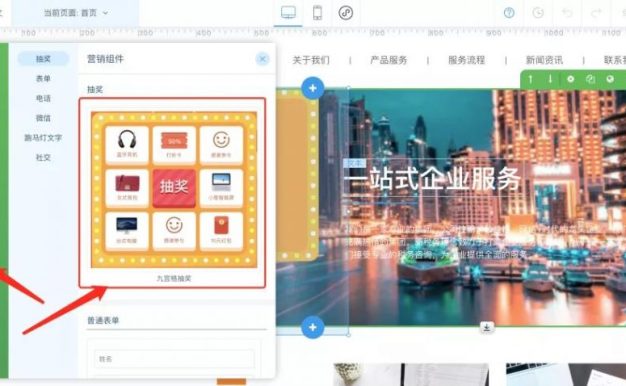Open the banner module settings gear

pos(571,79)
